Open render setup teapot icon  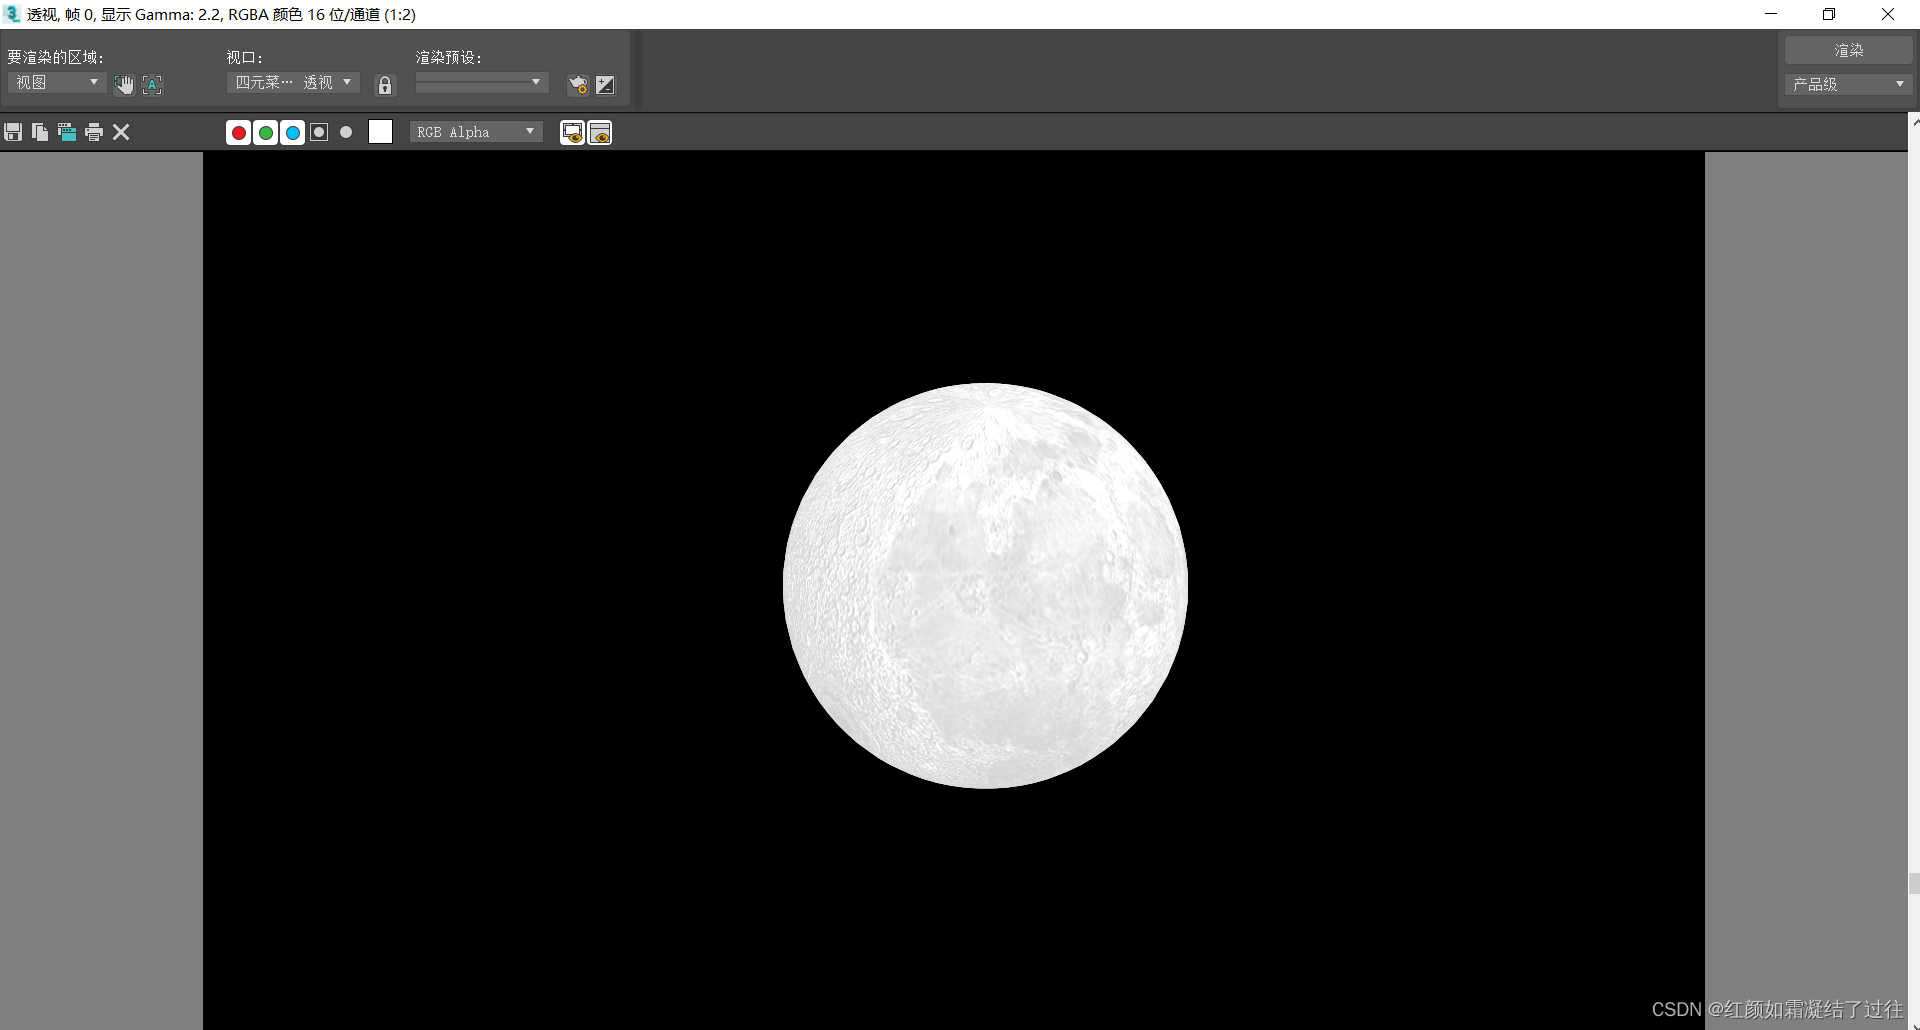578,85
